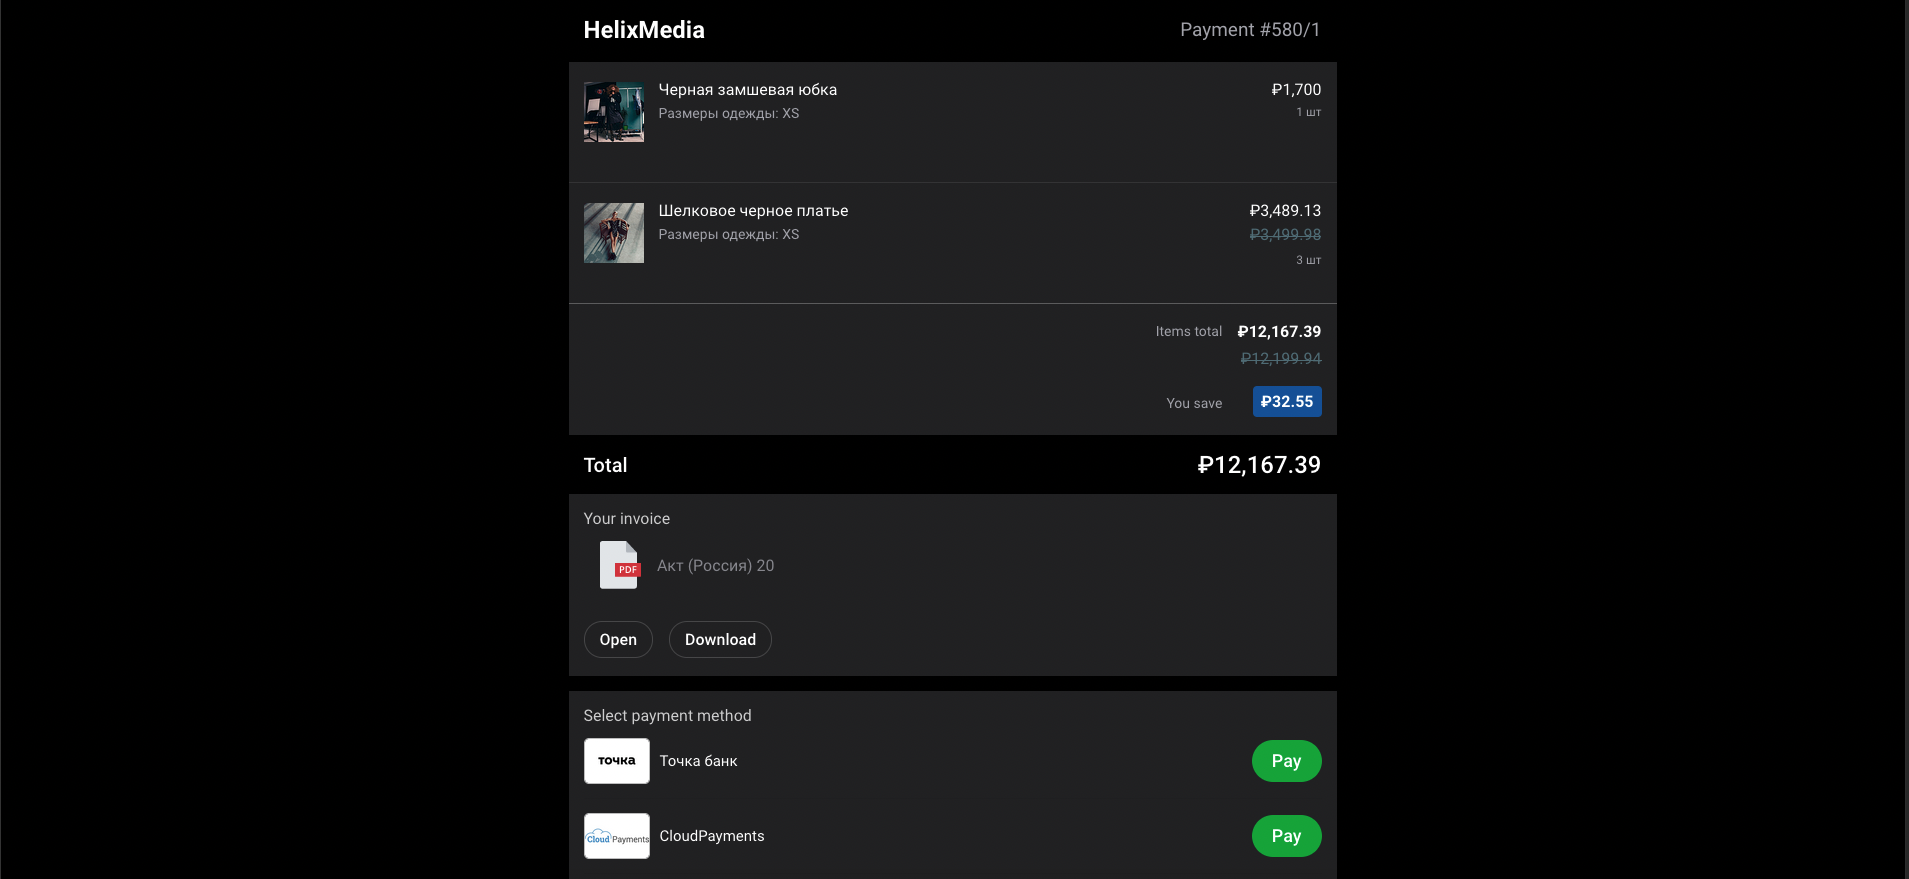The width and height of the screenshot is (1909, 879).
Task: Click the HelixMedia brand title
Action: [x=644, y=30]
